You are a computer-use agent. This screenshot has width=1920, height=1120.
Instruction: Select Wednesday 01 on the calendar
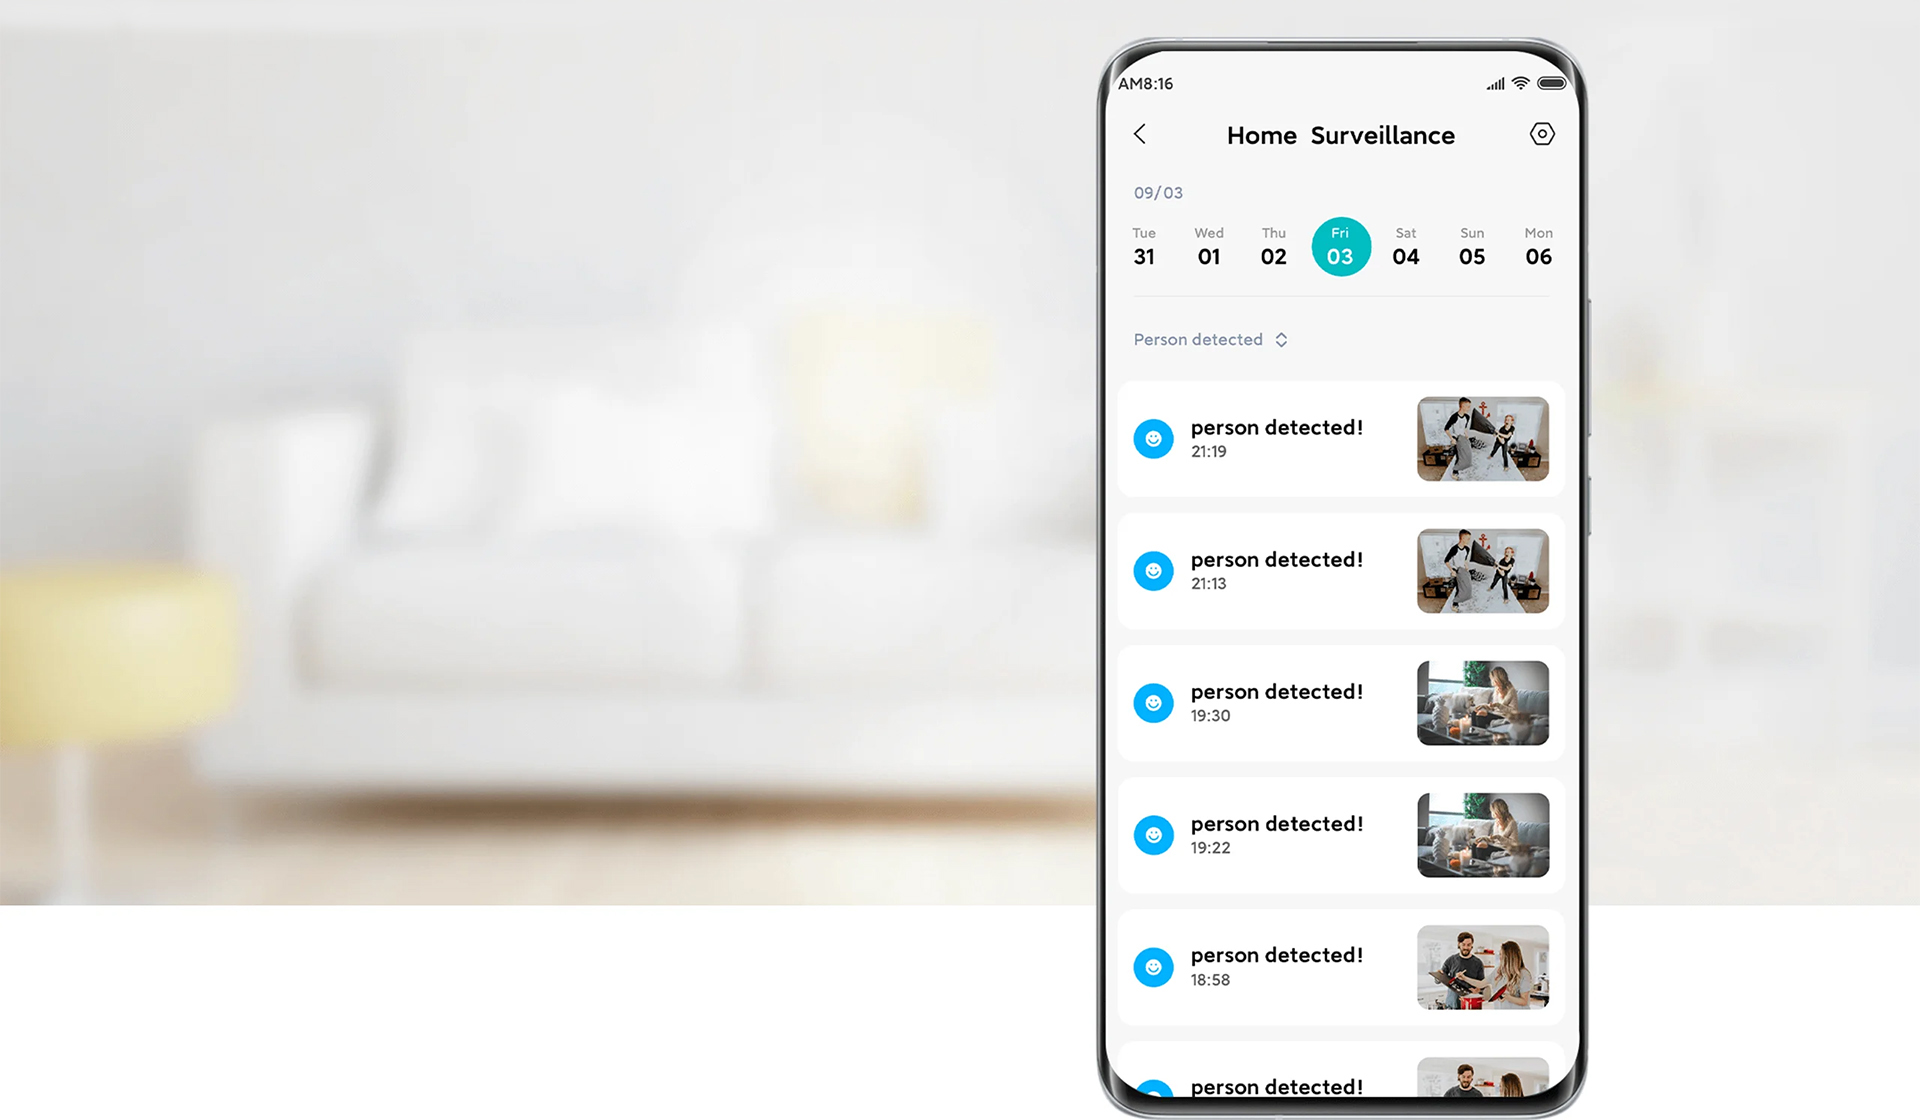coord(1207,247)
